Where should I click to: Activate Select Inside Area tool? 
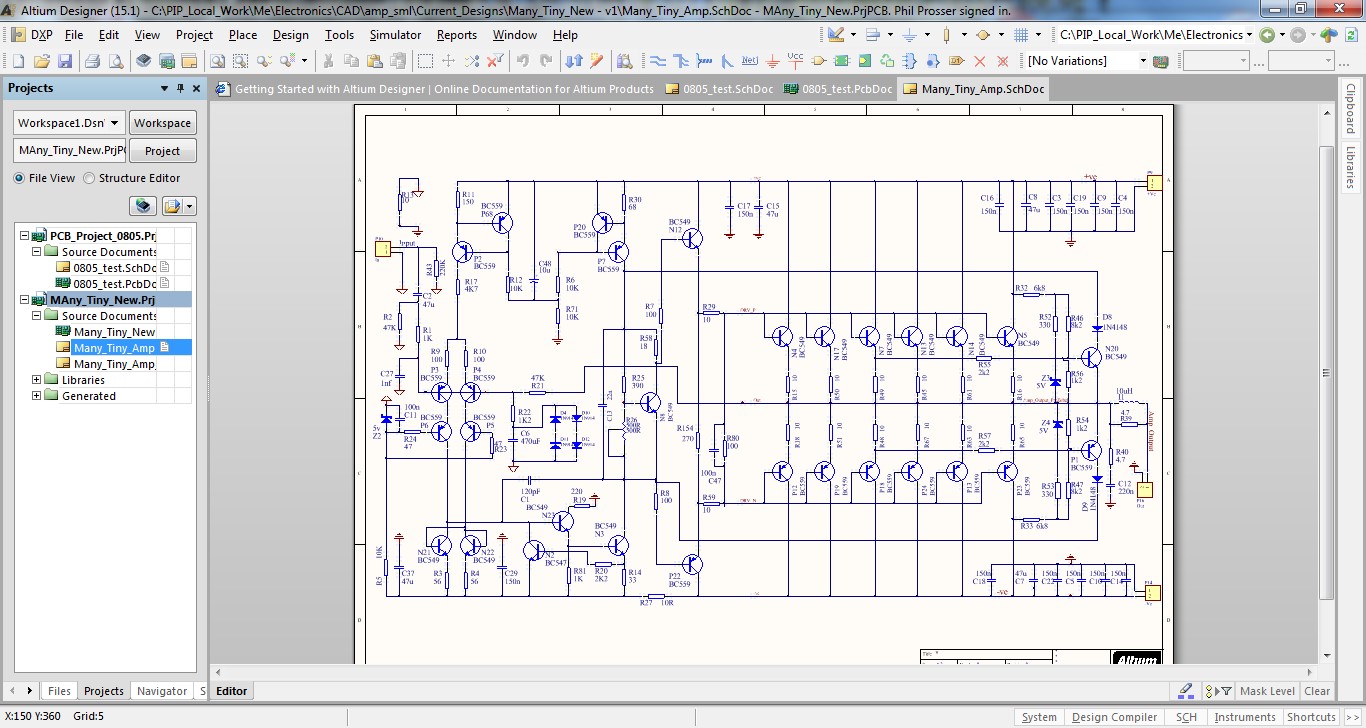(x=425, y=61)
